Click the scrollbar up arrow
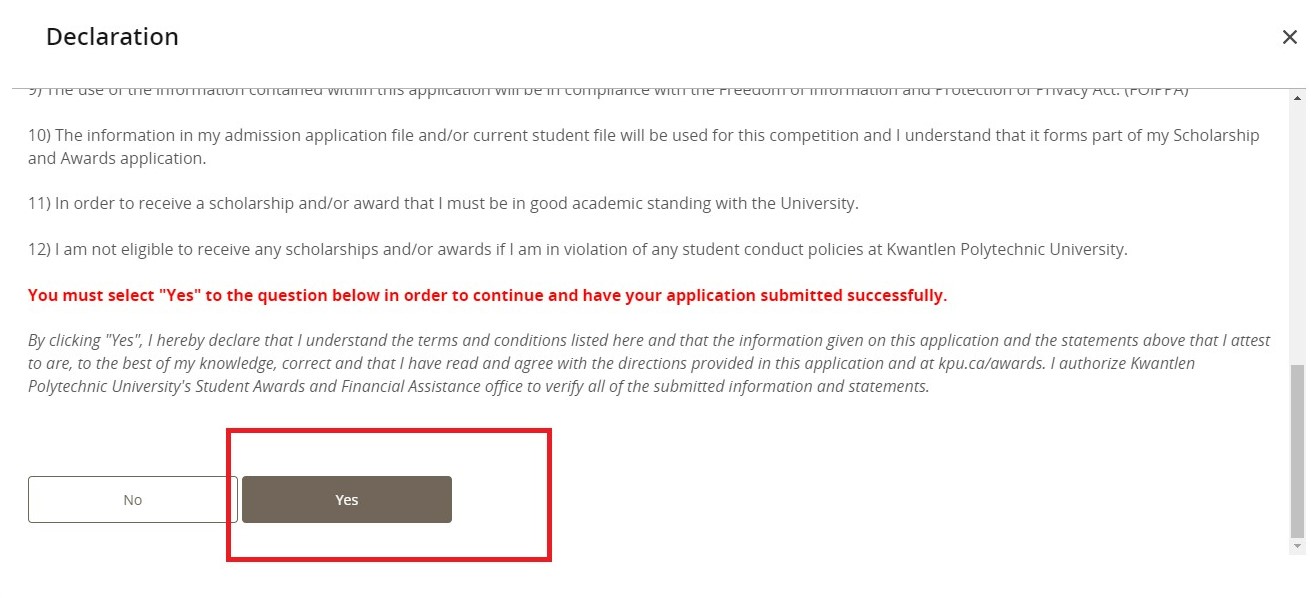 click(x=1298, y=99)
